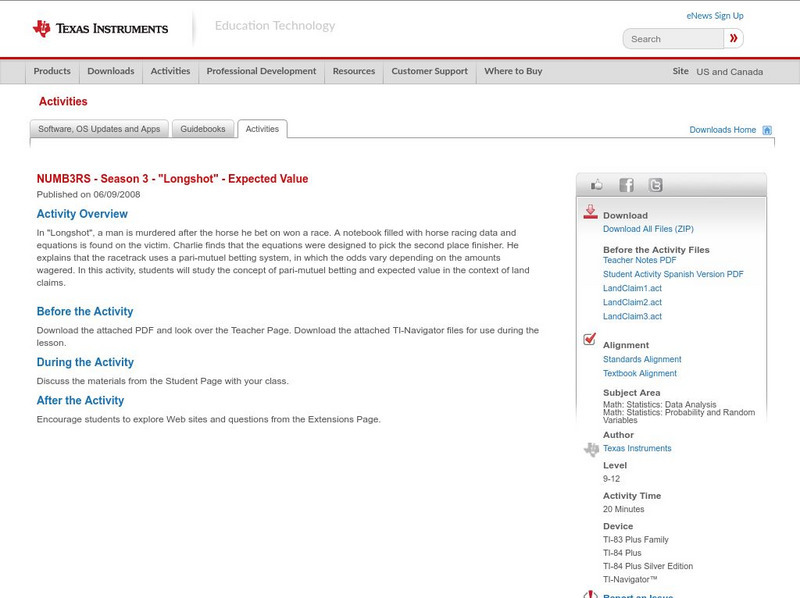Download the LandClaim1.act file
Screen dimensions: 800x598
click(x=632, y=288)
